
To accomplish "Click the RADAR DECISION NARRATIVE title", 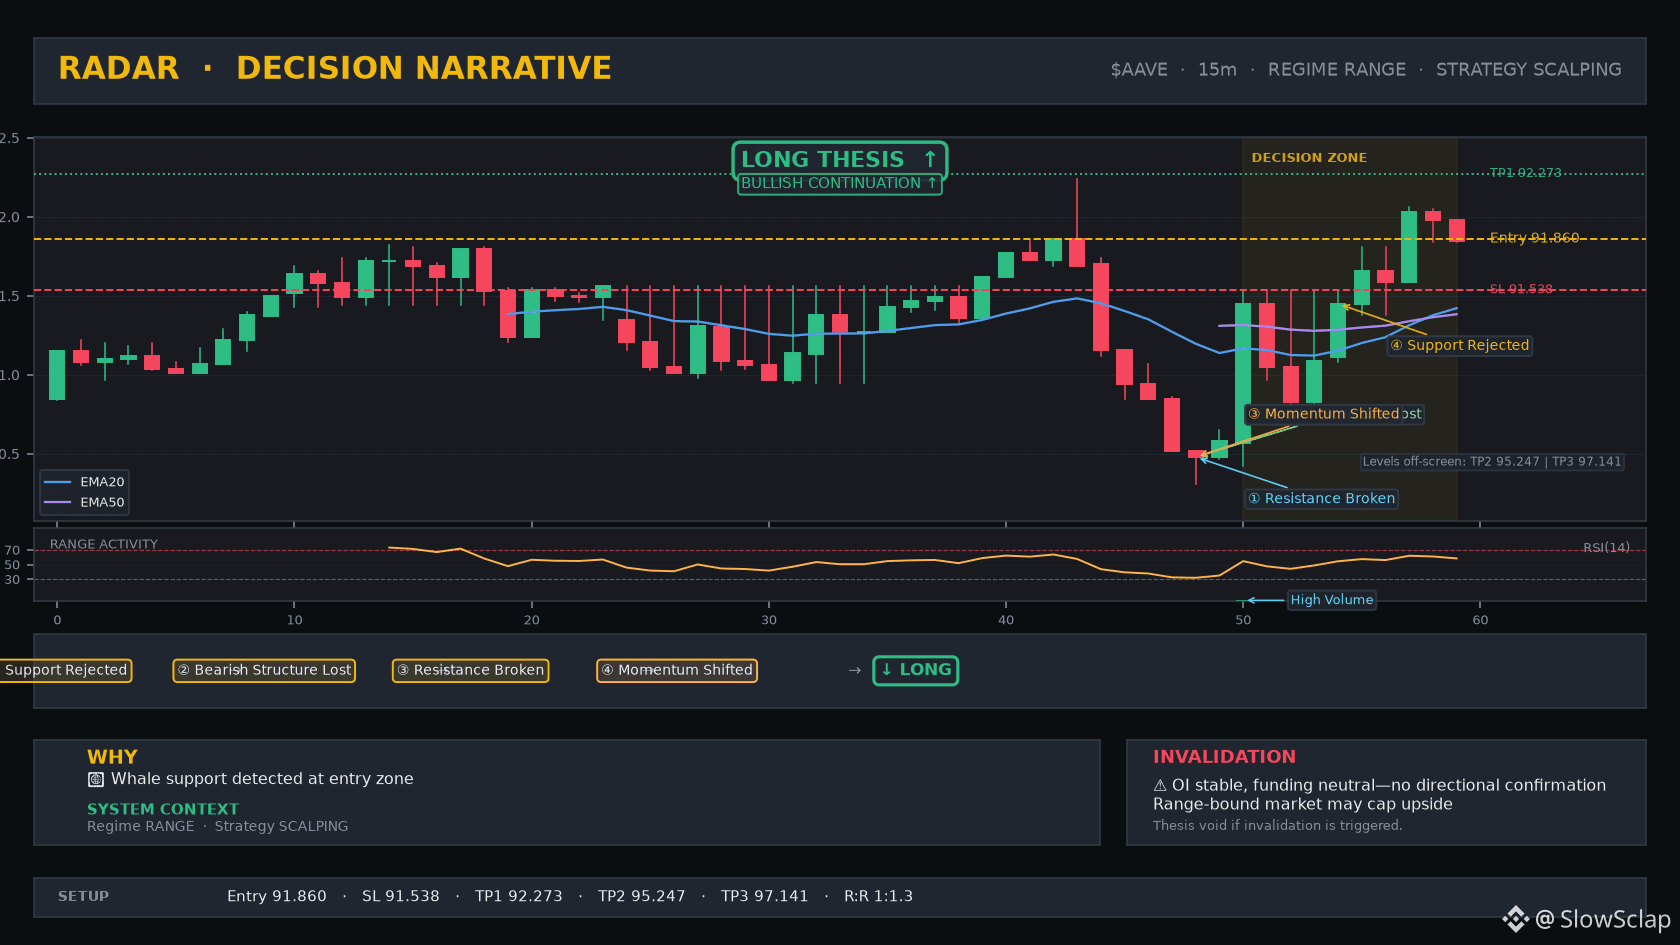I will click(x=335, y=68).
